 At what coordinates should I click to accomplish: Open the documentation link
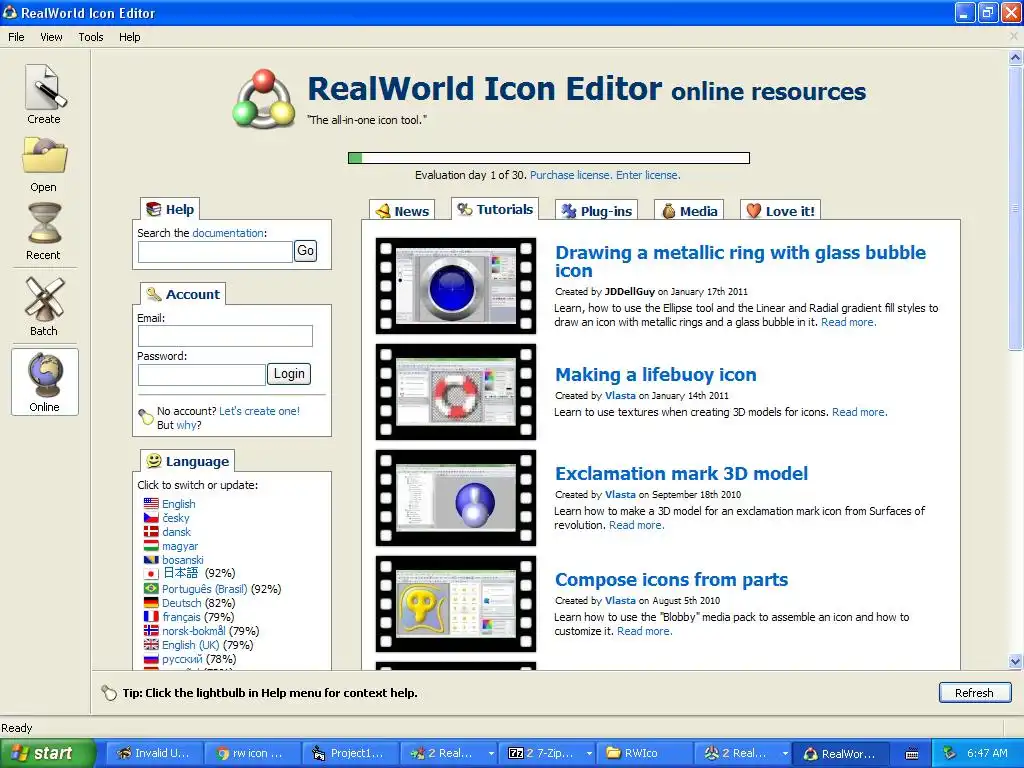[x=228, y=233]
